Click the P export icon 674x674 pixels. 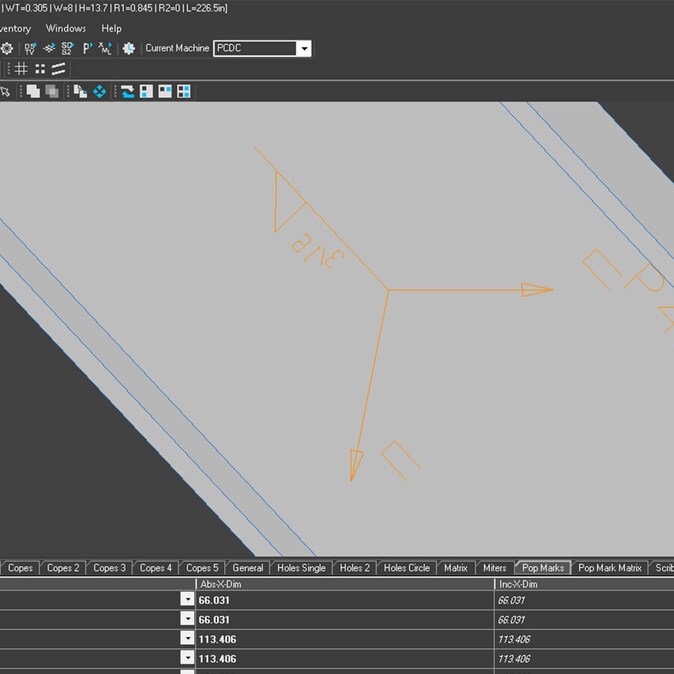pyautogui.click(x=88, y=48)
